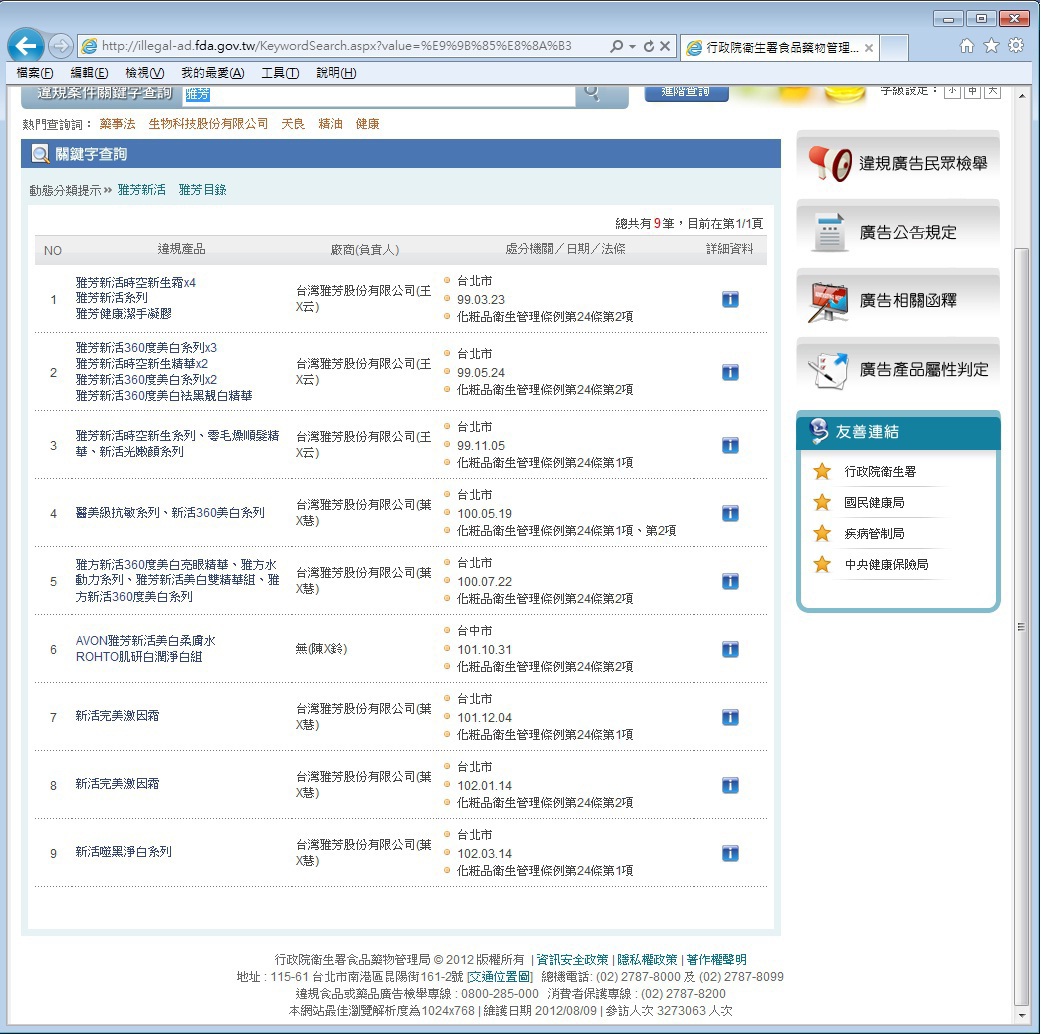Viewport: 1054px width, 1034px height.
Task: Click the 交通位置圖 footer link
Action: pos(500,976)
